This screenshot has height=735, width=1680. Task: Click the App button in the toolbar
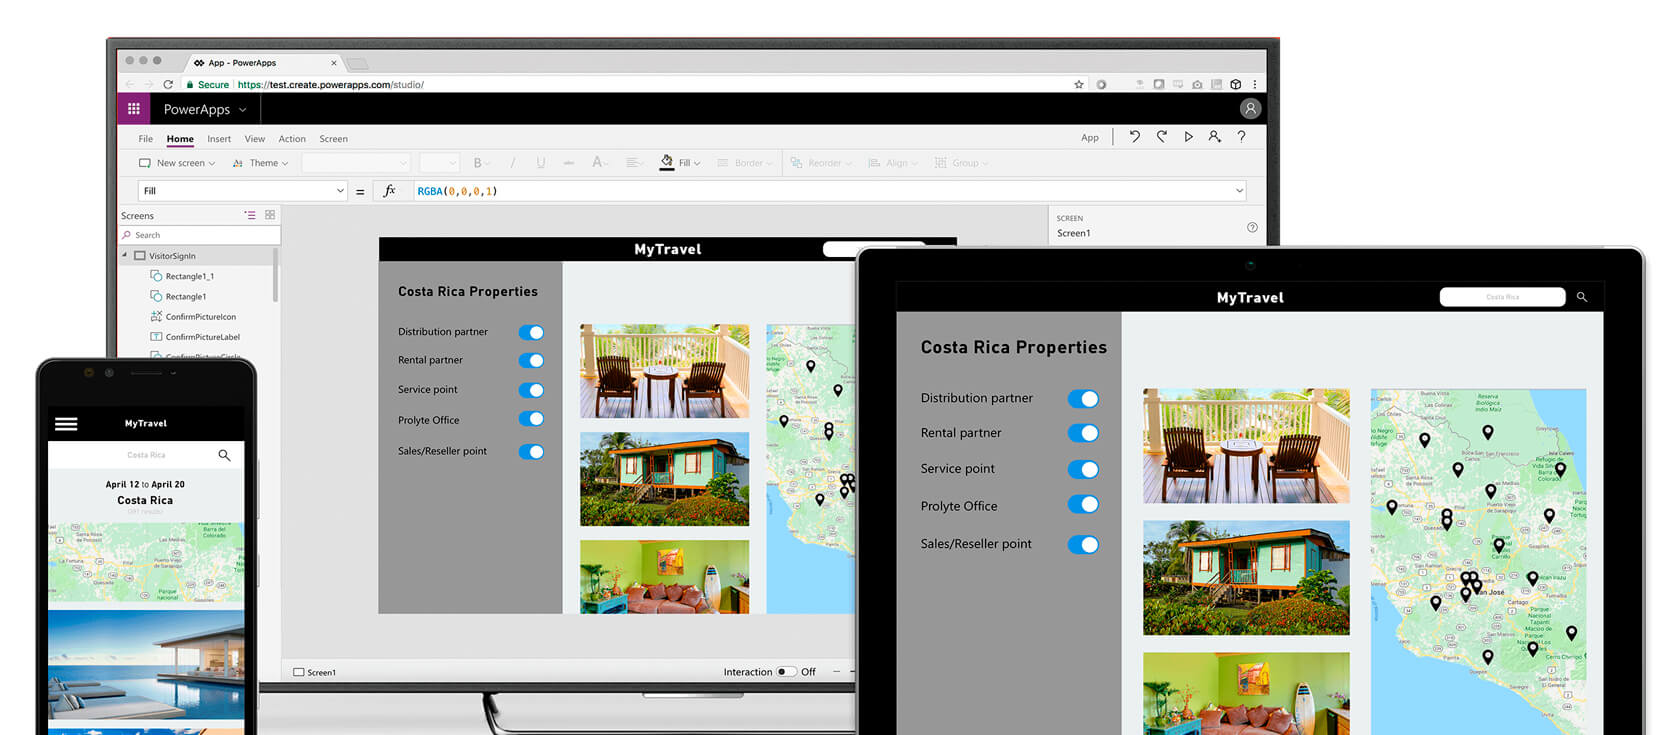[1090, 138]
